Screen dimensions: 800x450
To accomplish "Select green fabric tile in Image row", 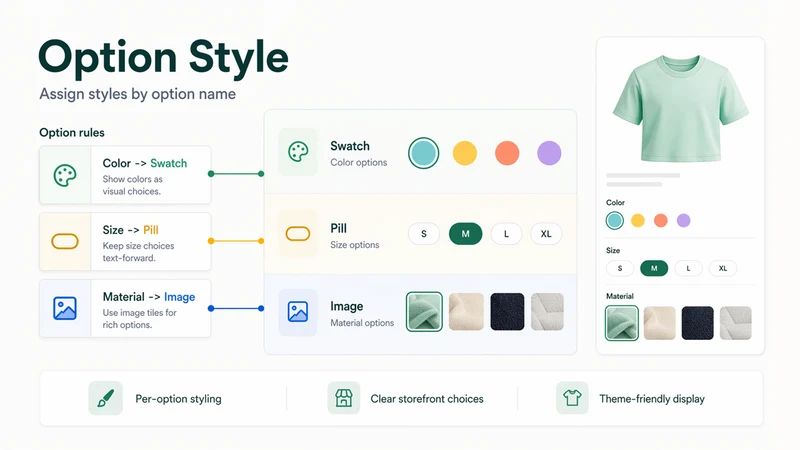I will (x=424, y=312).
